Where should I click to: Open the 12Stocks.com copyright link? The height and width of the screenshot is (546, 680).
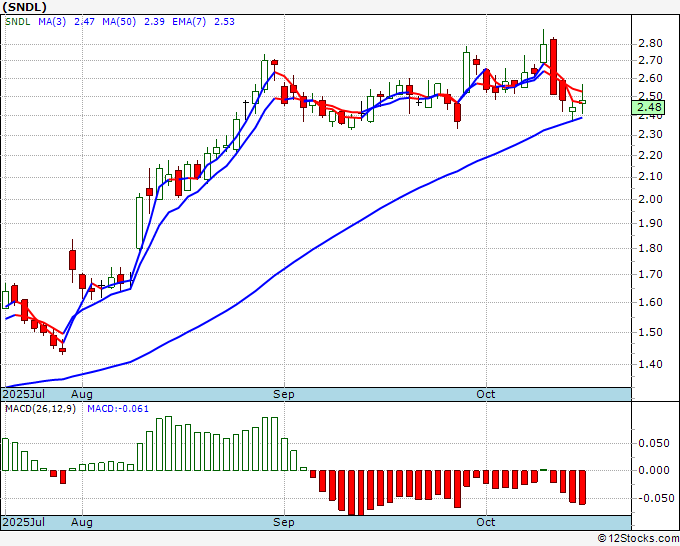638,538
